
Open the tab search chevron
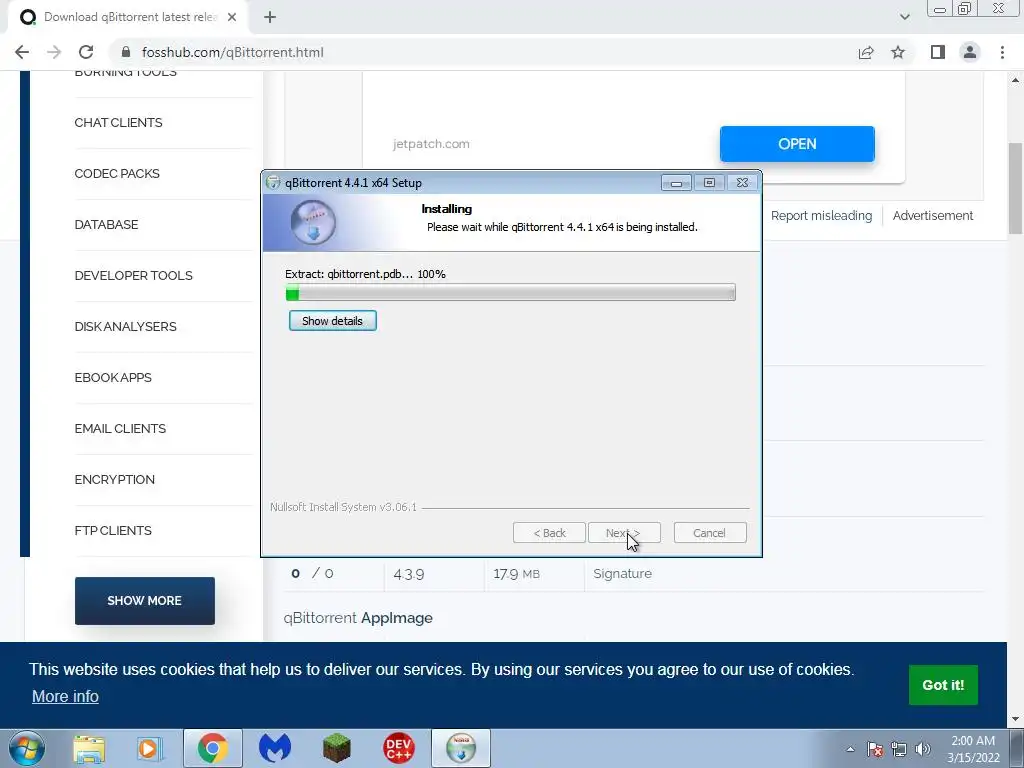(x=904, y=17)
